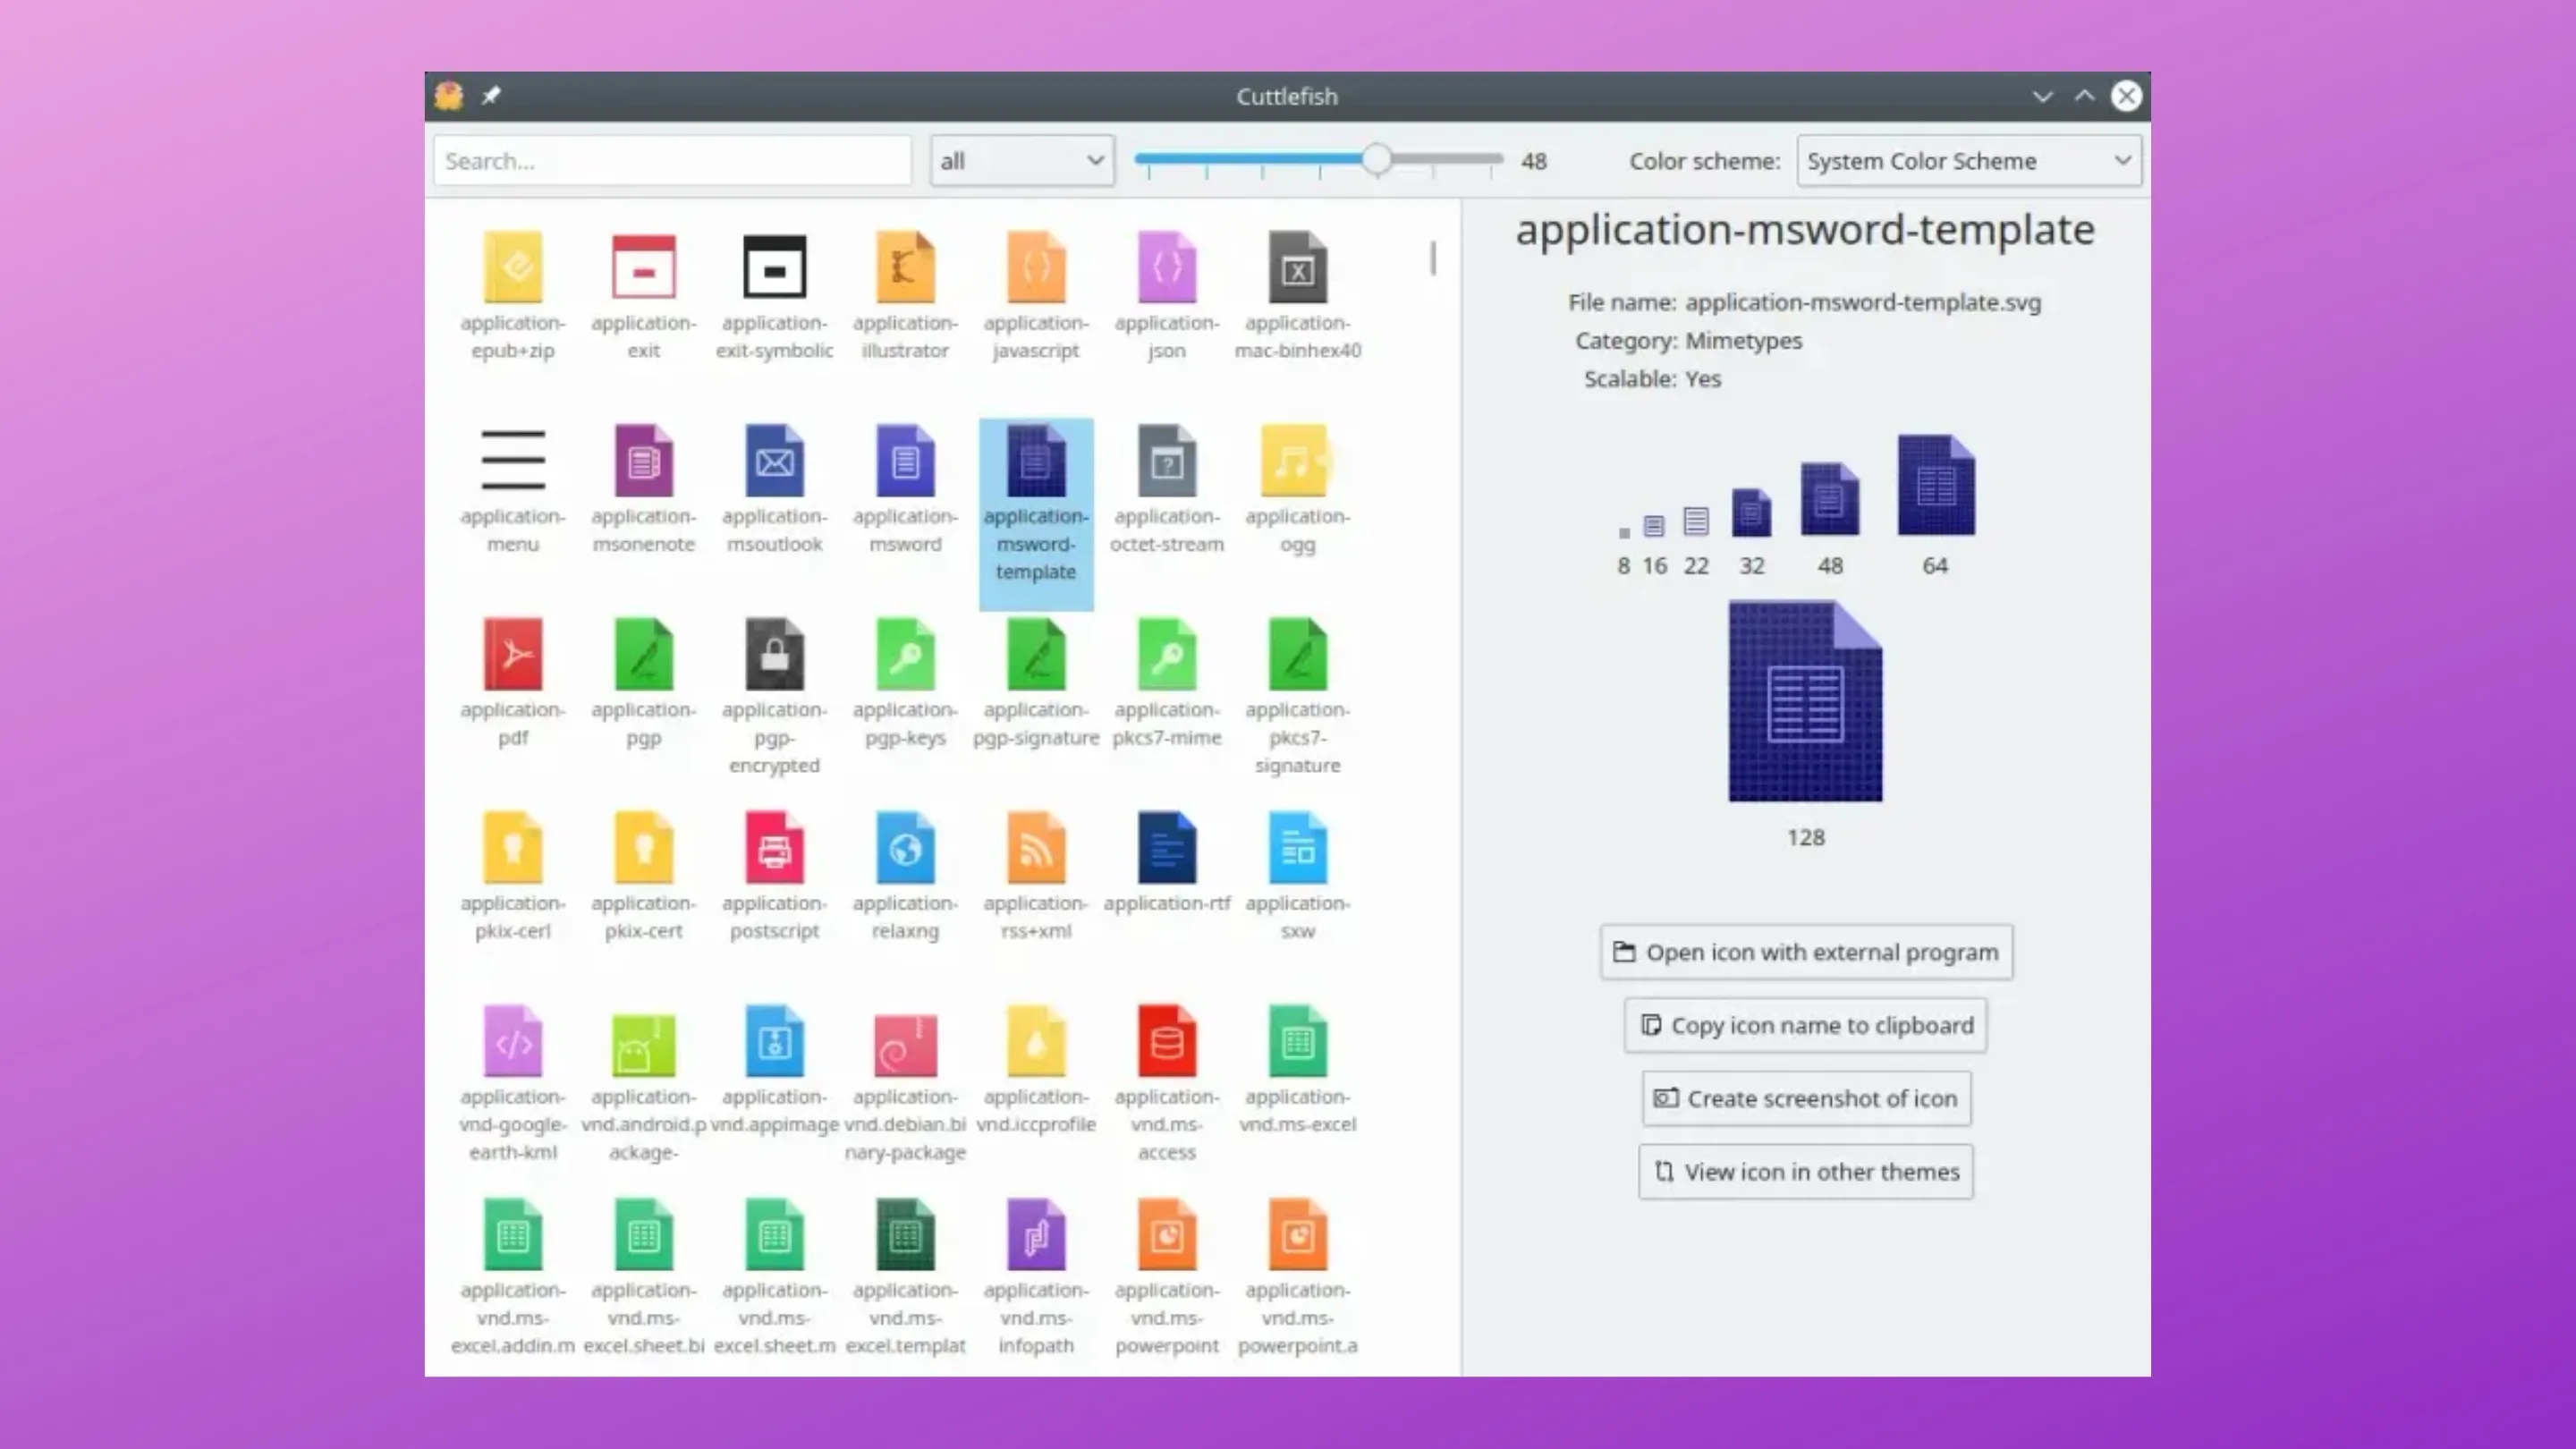Viewport: 2576px width, 1449px height.
Task: Select the application-vnd.appimage icon
Action: click(775, 1040)
